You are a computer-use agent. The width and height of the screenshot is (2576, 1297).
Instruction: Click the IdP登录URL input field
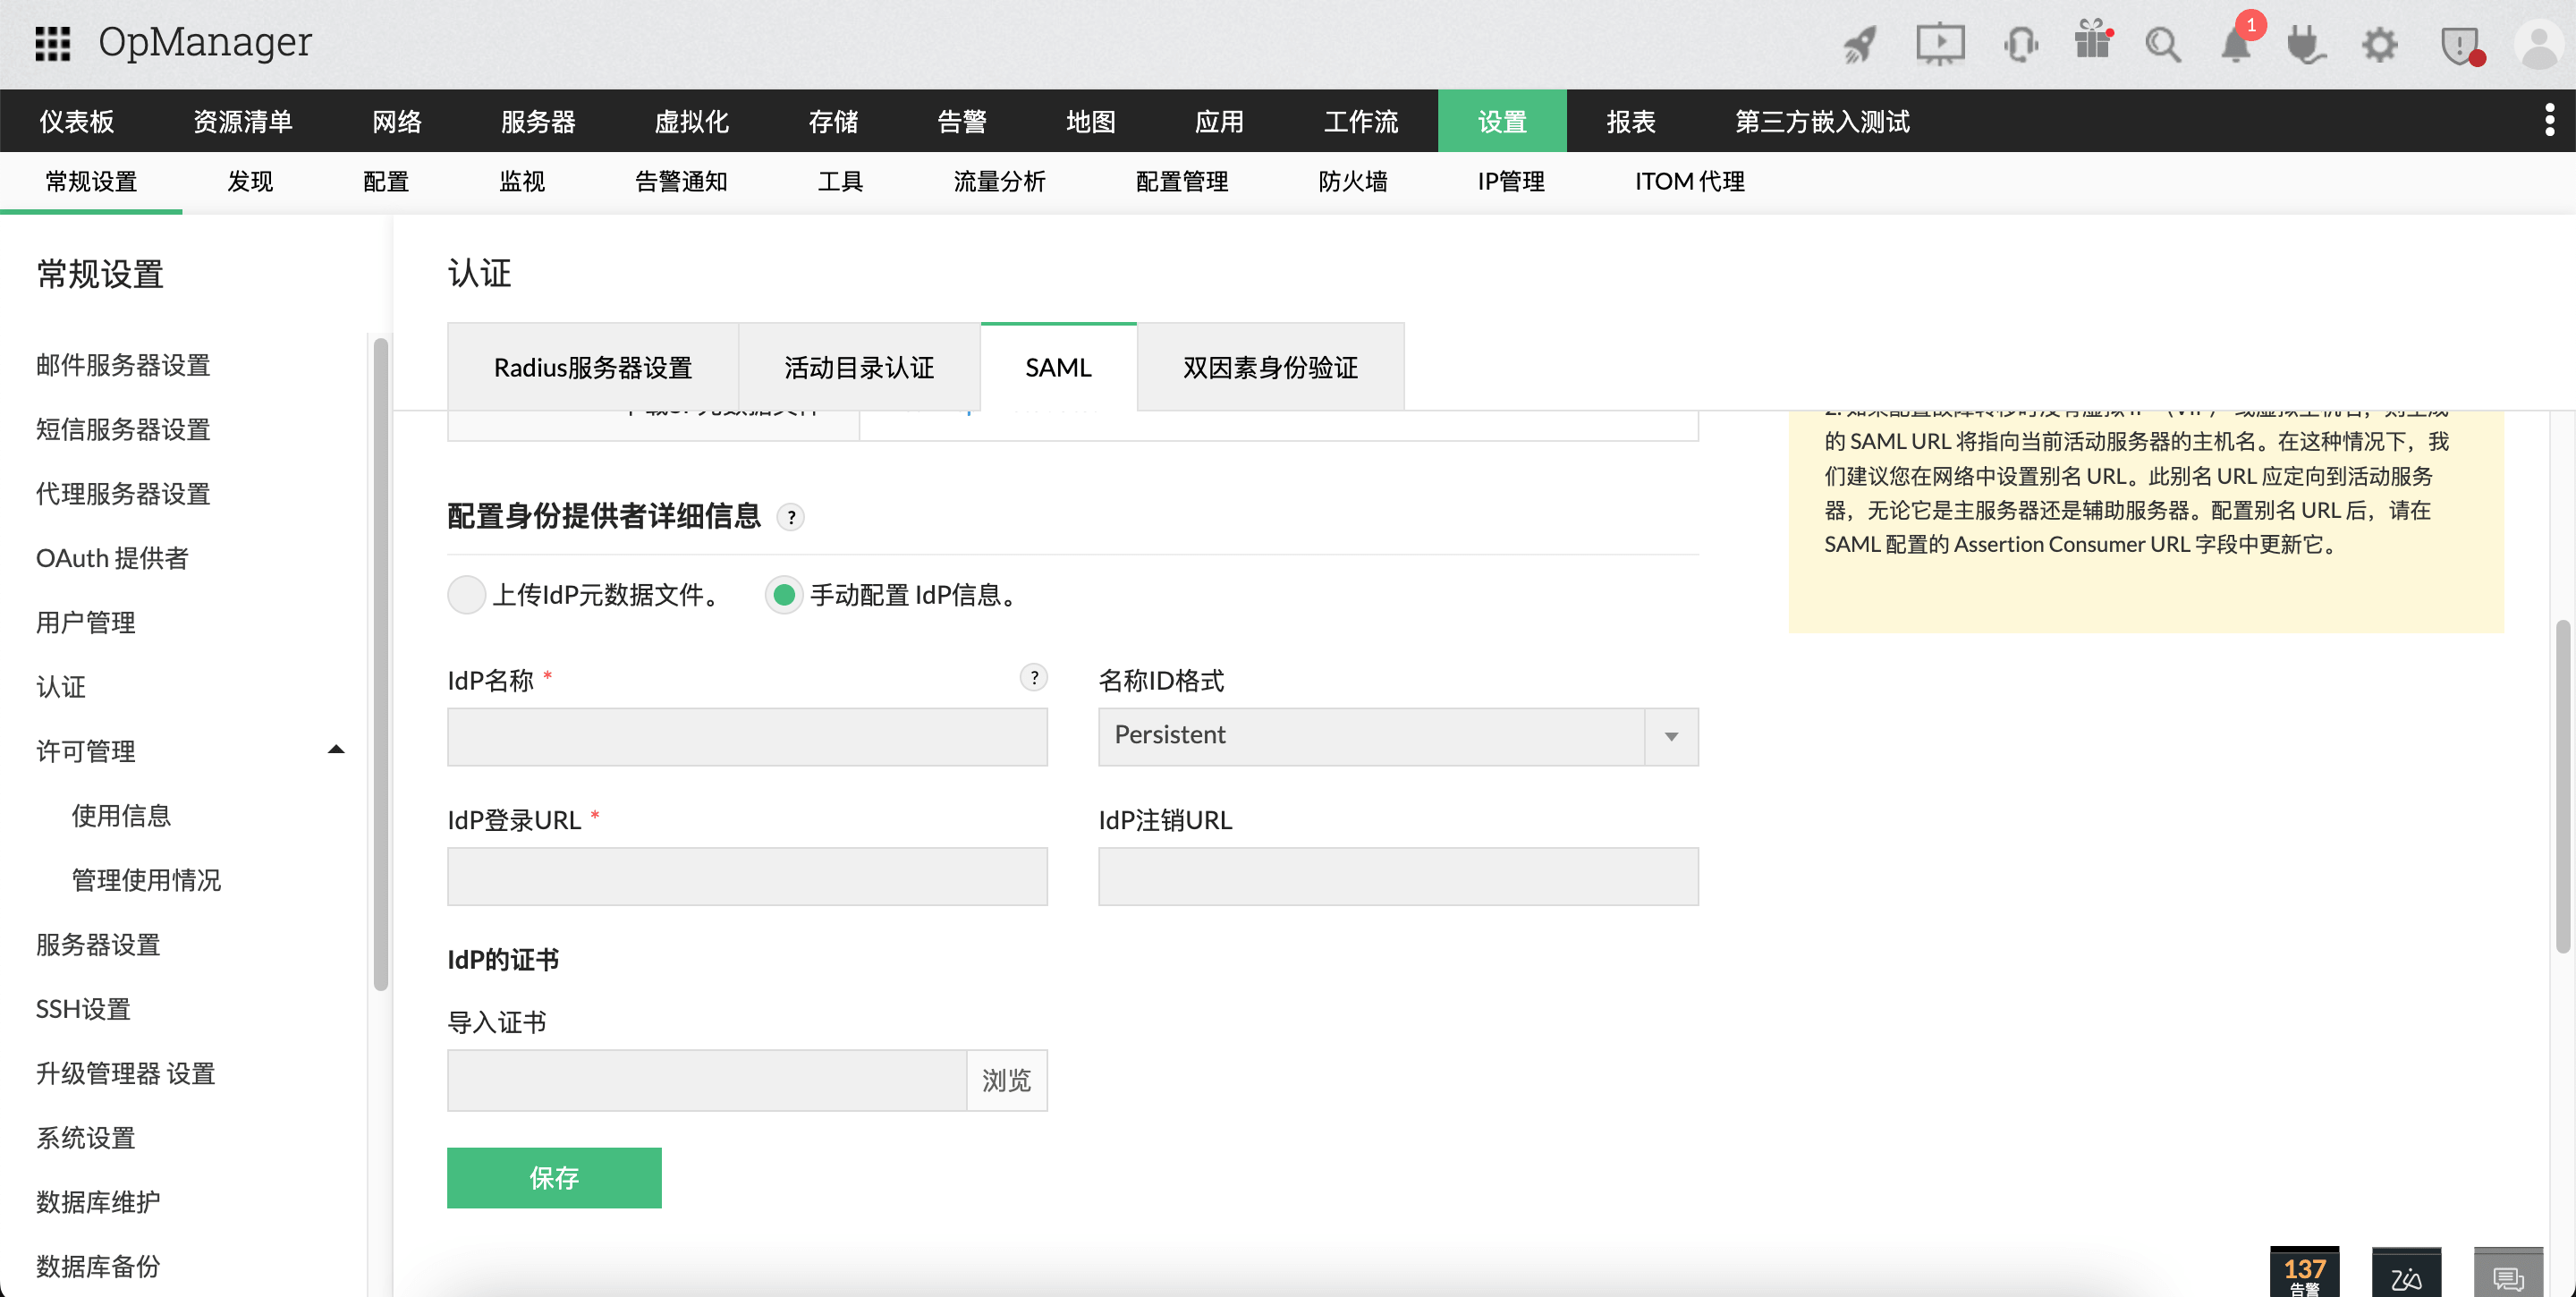coord(747,876)
